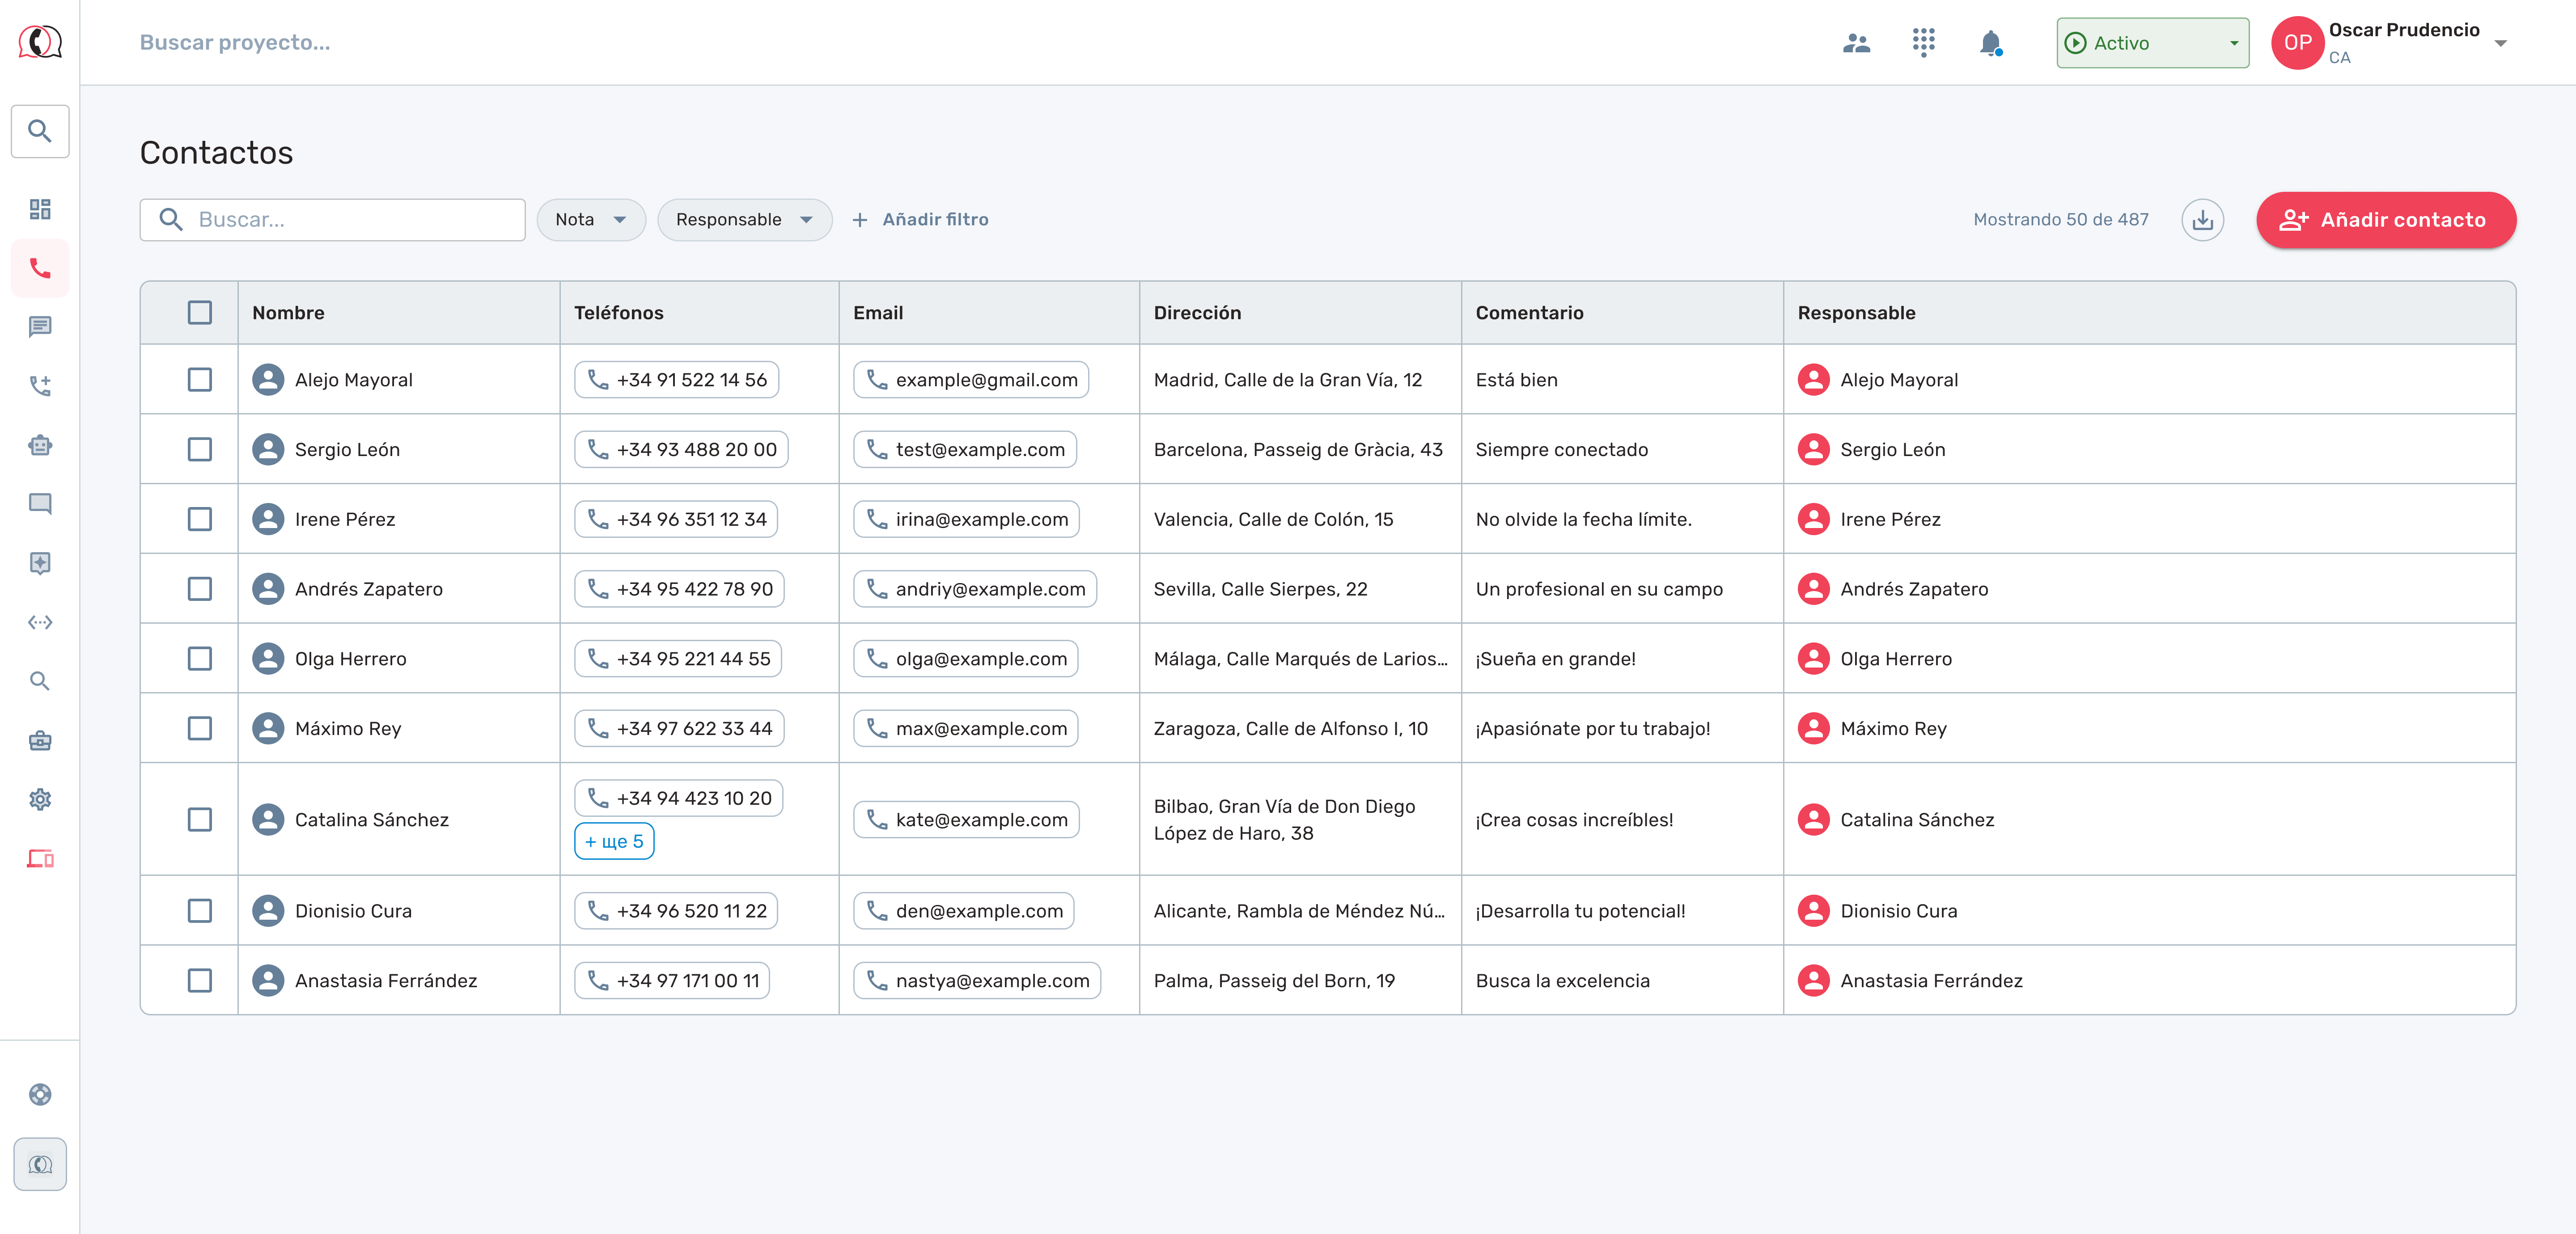The width and height of the screenshot is (2576, 1234).
Task: Open the Responsable filter dropdown
Action: pyautogui.click(x=744, y=220)
